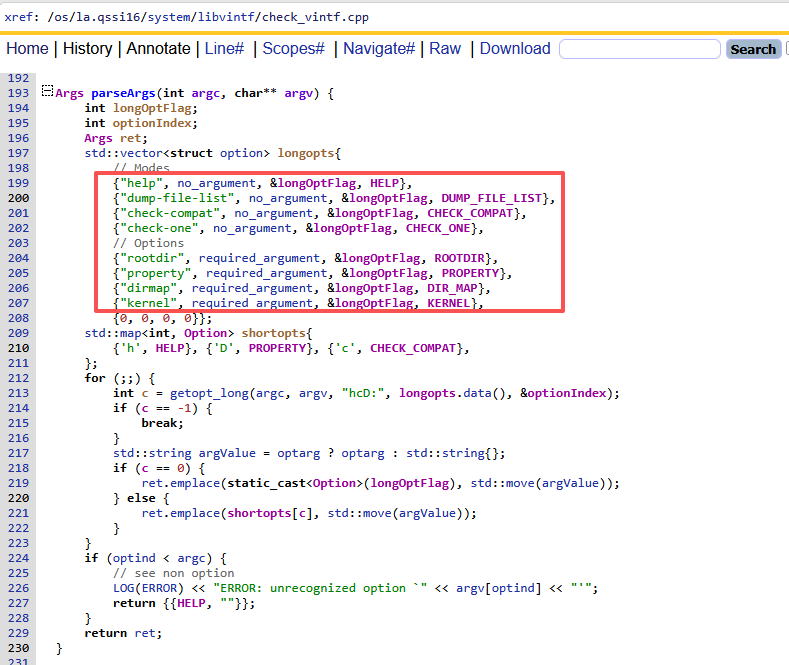The height and width of the screenshot is (665, 789).
Task: Open the History view
Action: pos(88,49)
